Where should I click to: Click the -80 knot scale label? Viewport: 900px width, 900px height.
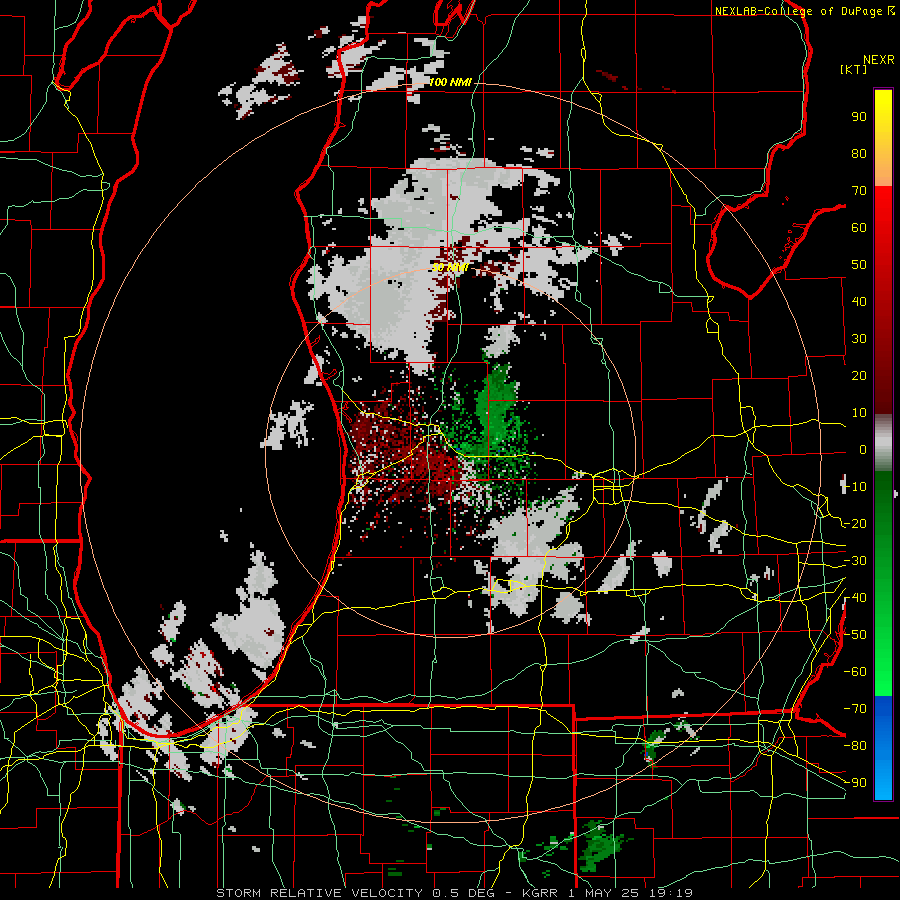coord(855,746)
